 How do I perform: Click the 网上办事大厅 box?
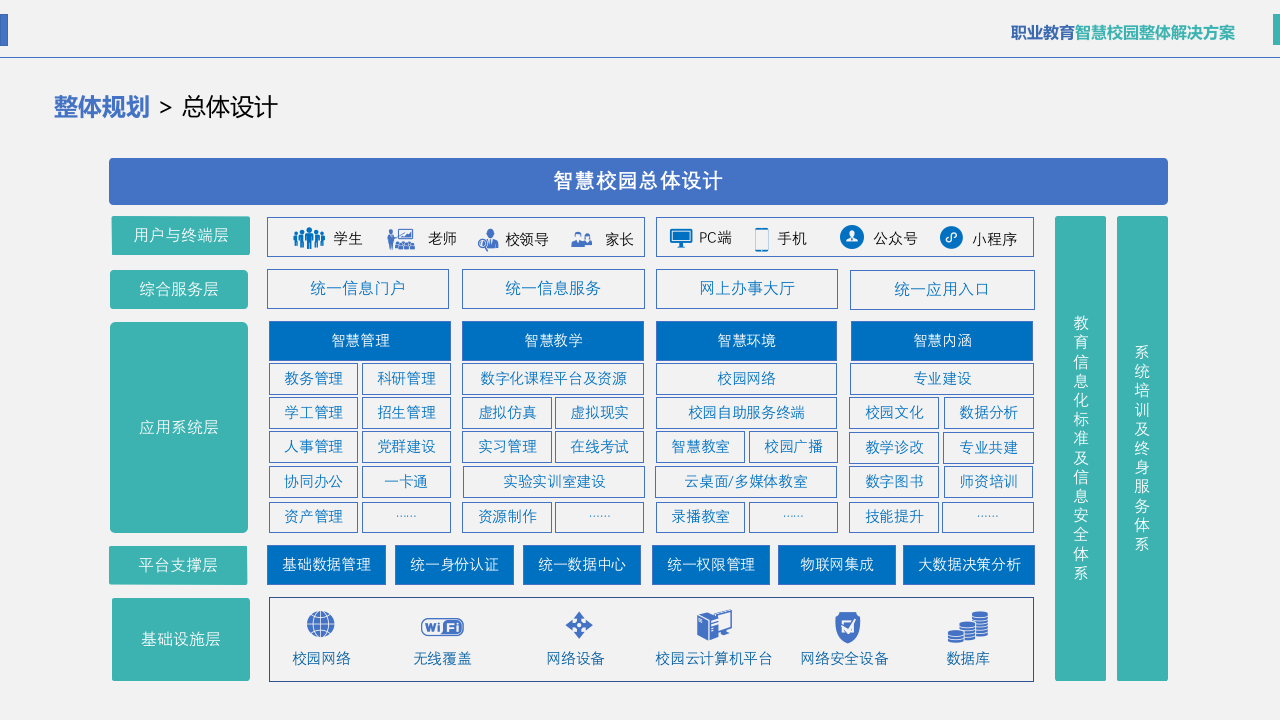[746, 289]
